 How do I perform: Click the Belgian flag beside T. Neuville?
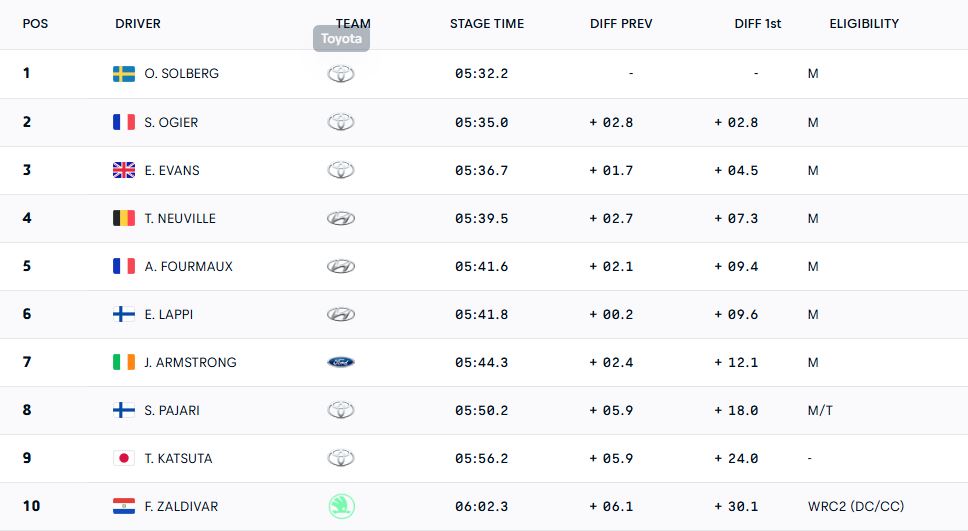[124, 218]
